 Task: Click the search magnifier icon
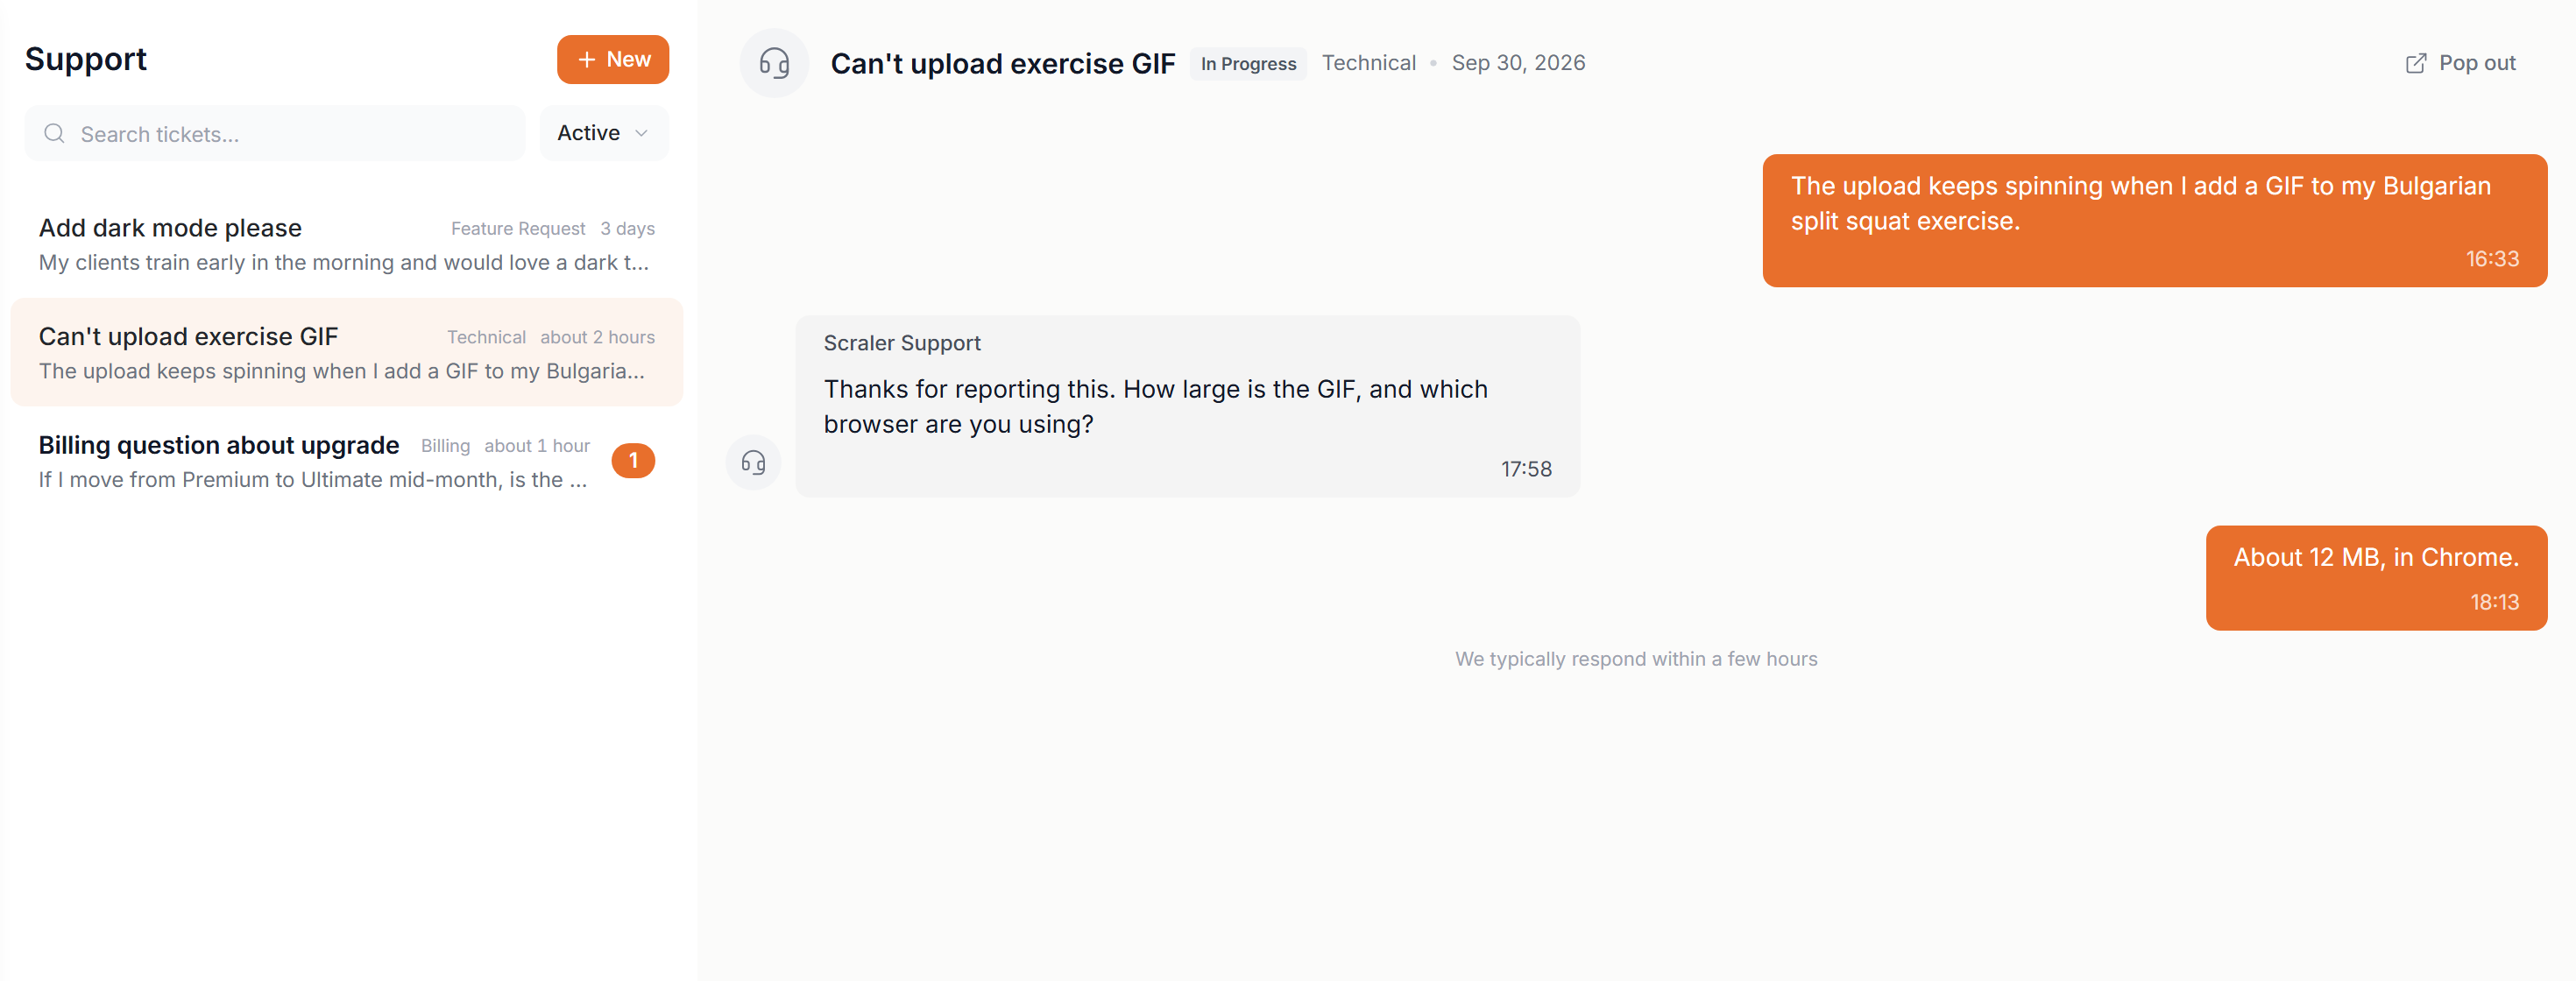55,133
